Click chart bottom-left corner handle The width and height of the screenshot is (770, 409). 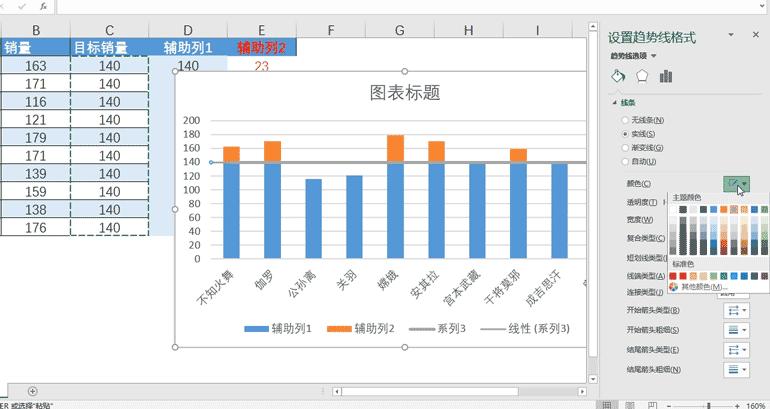(x=175, y=348)
